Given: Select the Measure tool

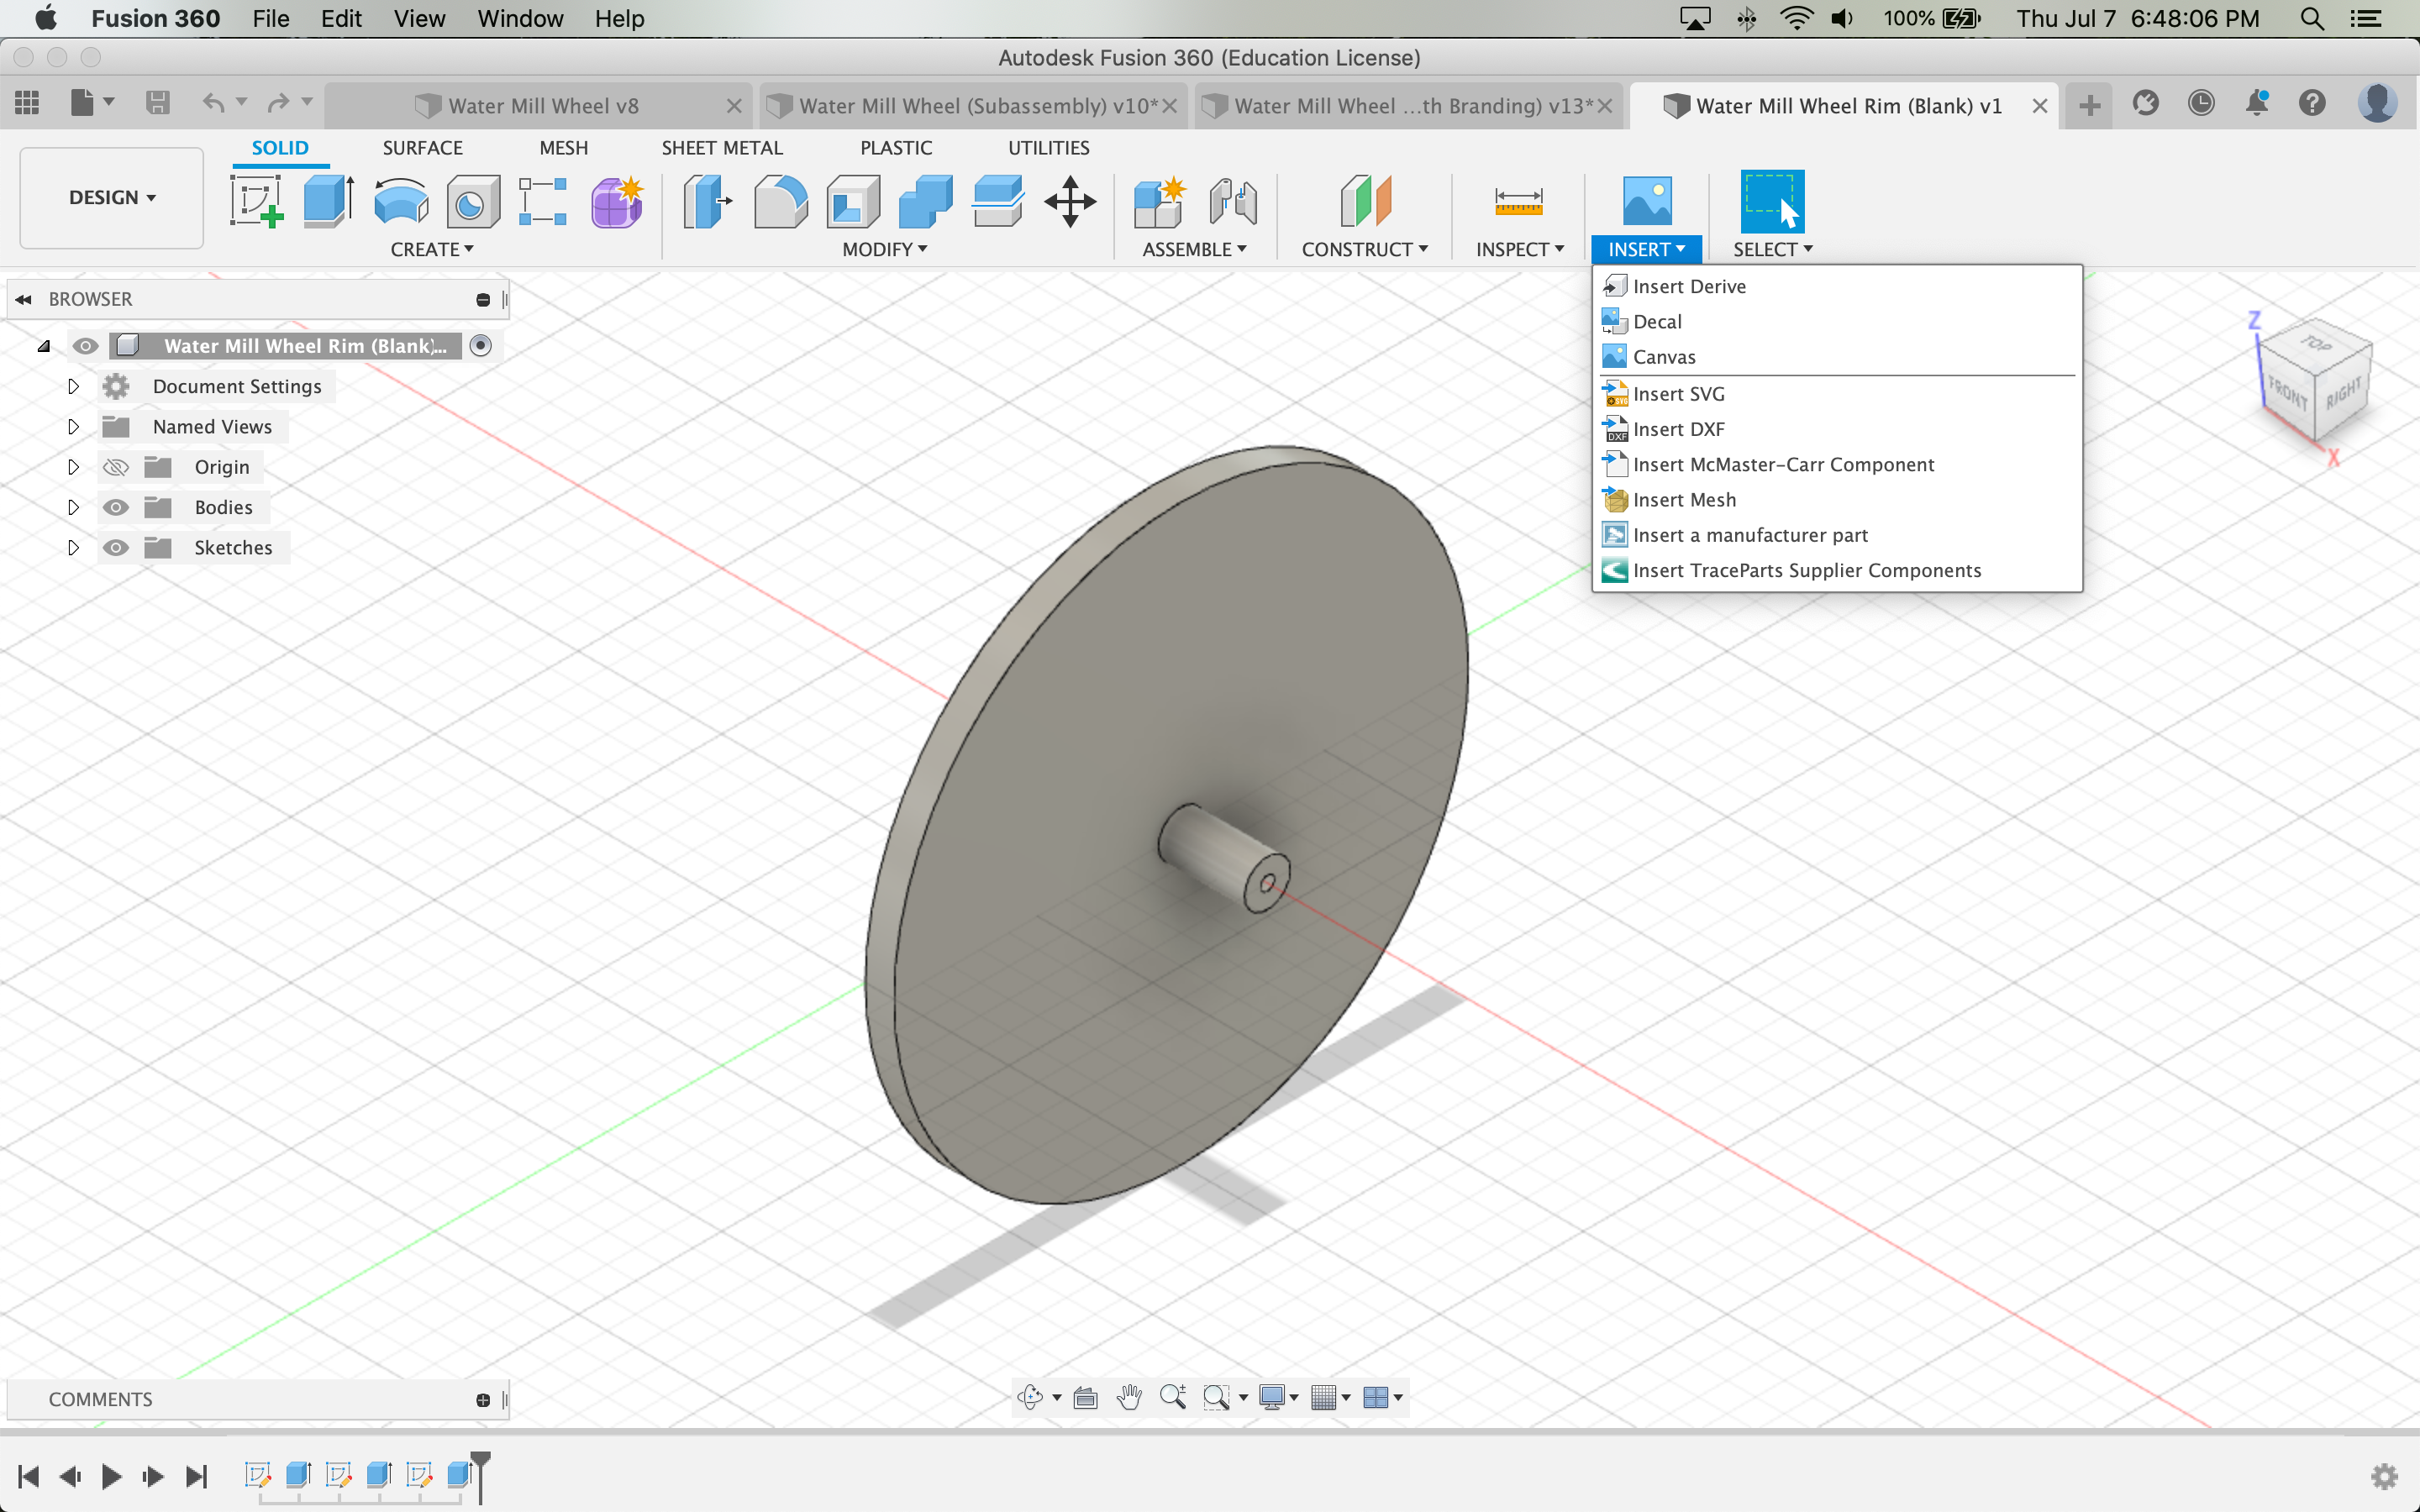Looking at the screenshot, I should (x=1518, y=200).
